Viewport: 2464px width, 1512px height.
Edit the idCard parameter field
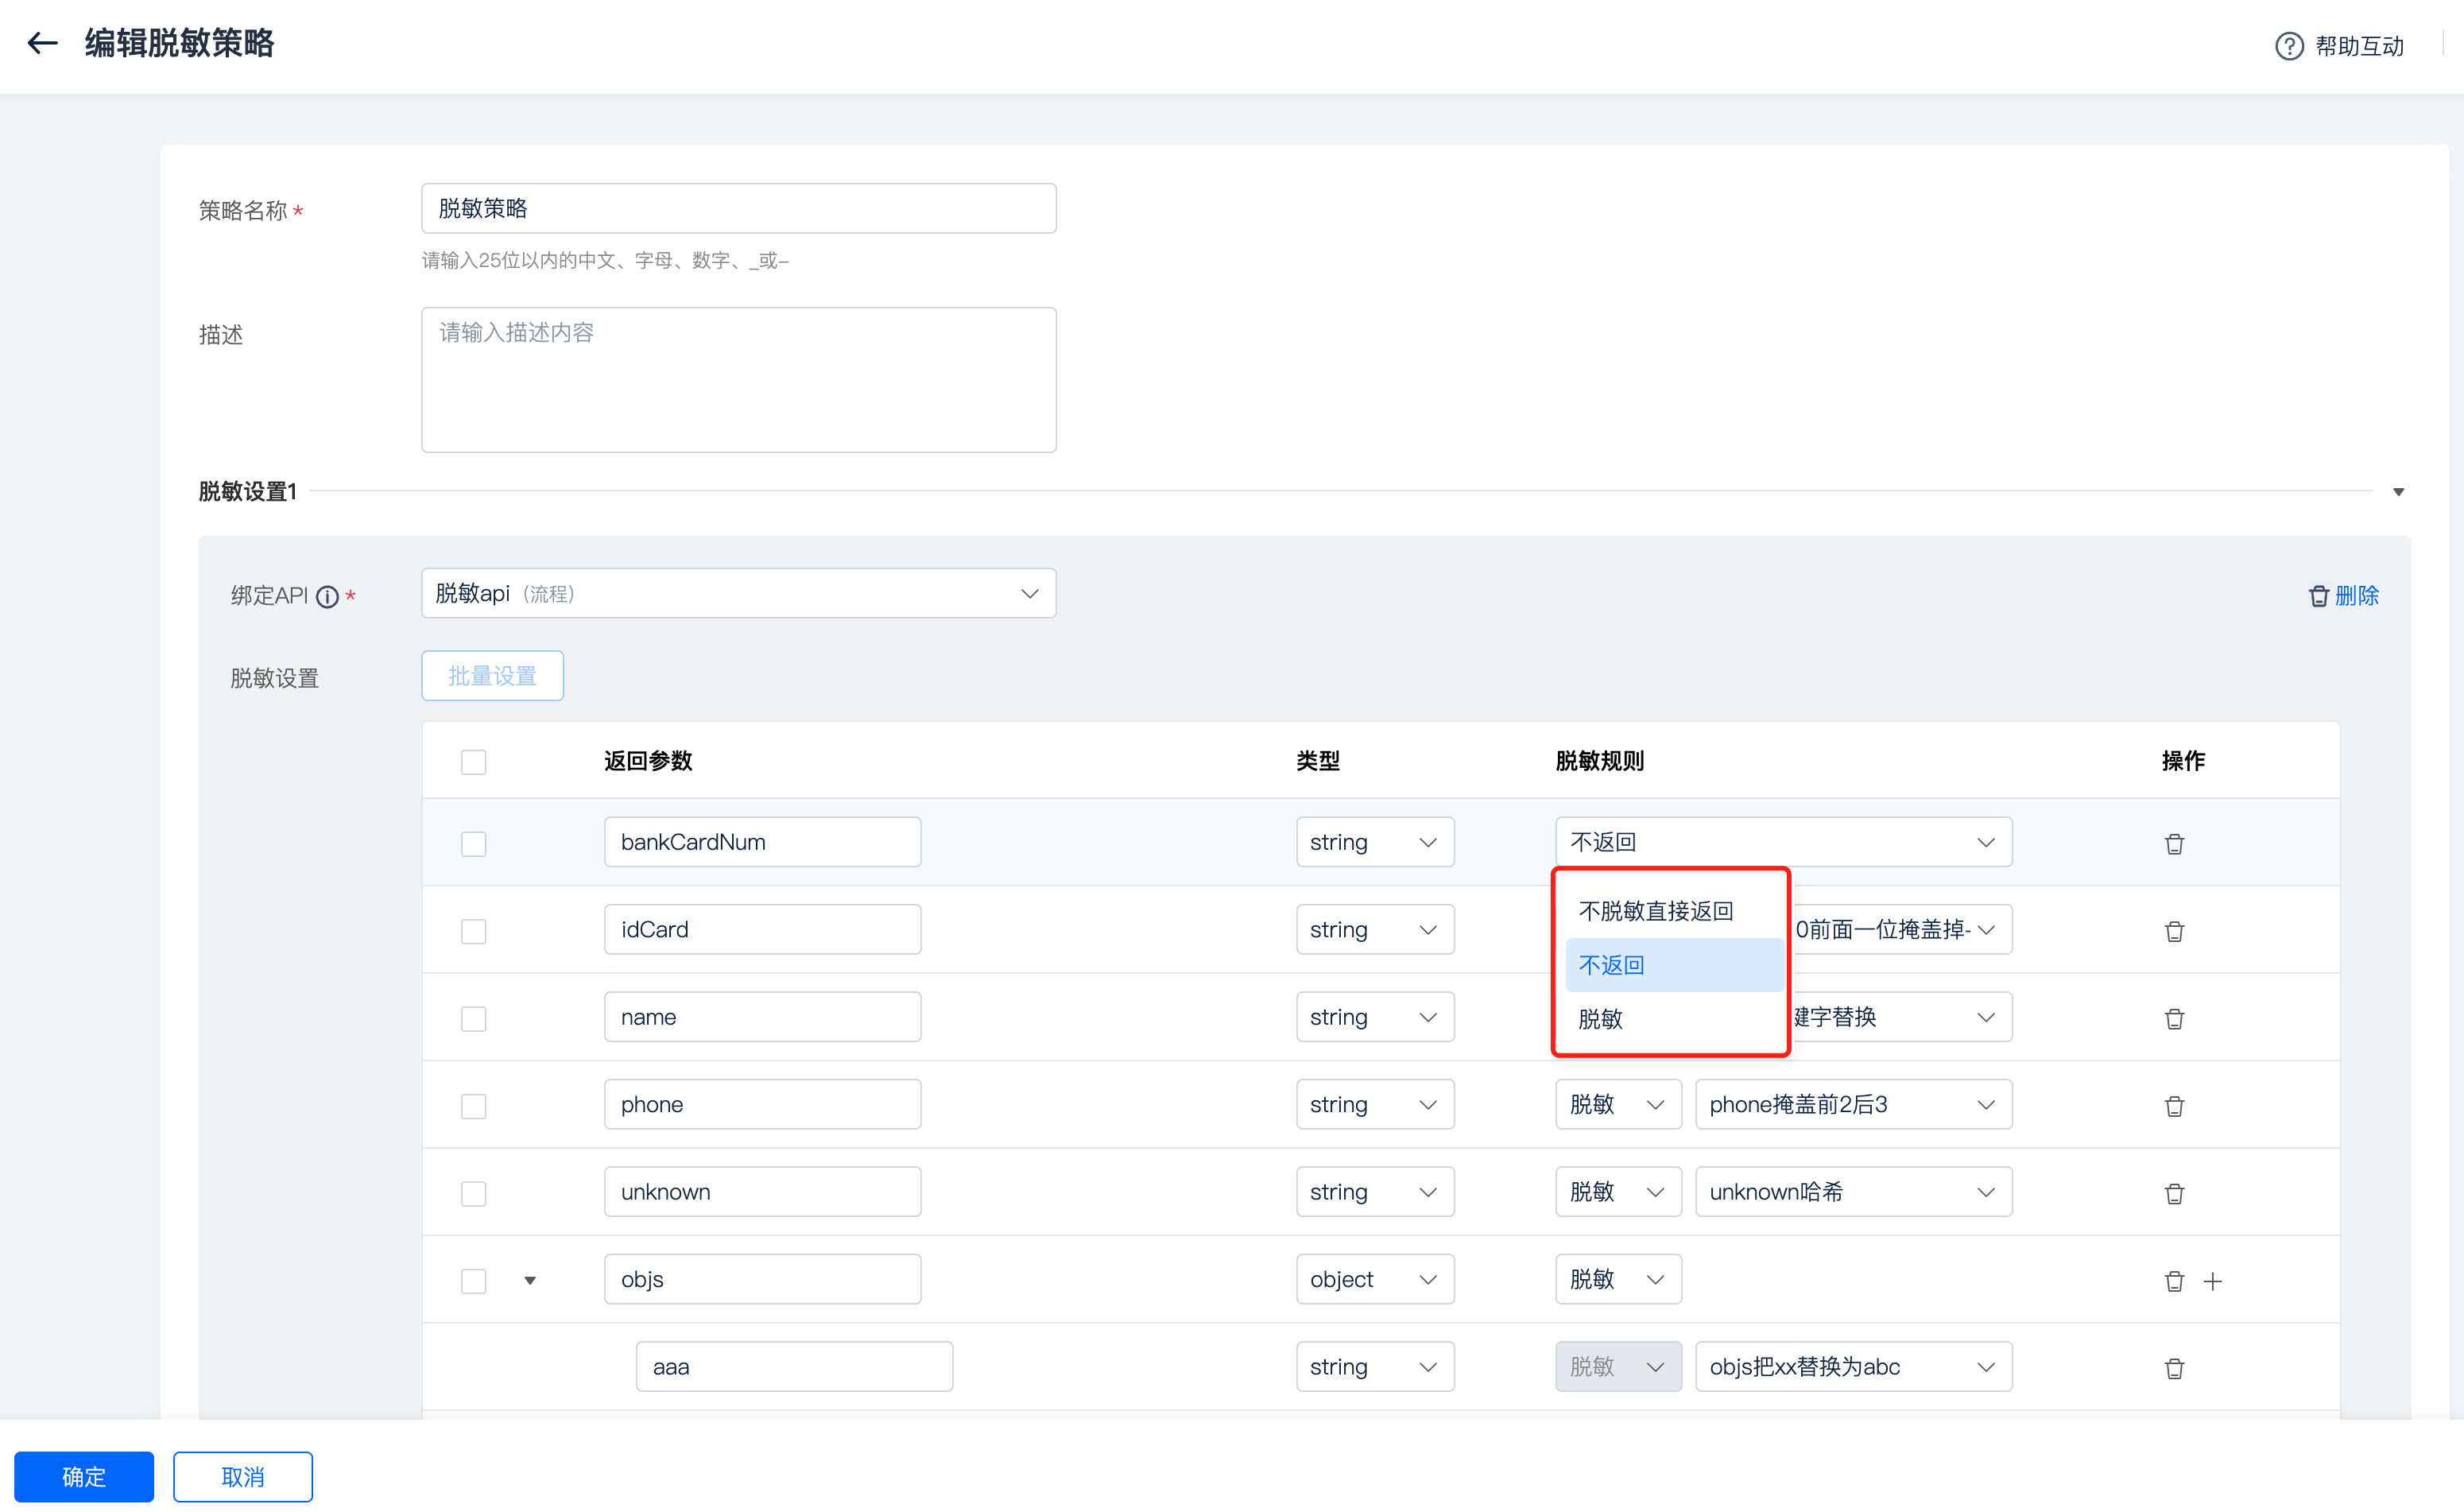762,929
